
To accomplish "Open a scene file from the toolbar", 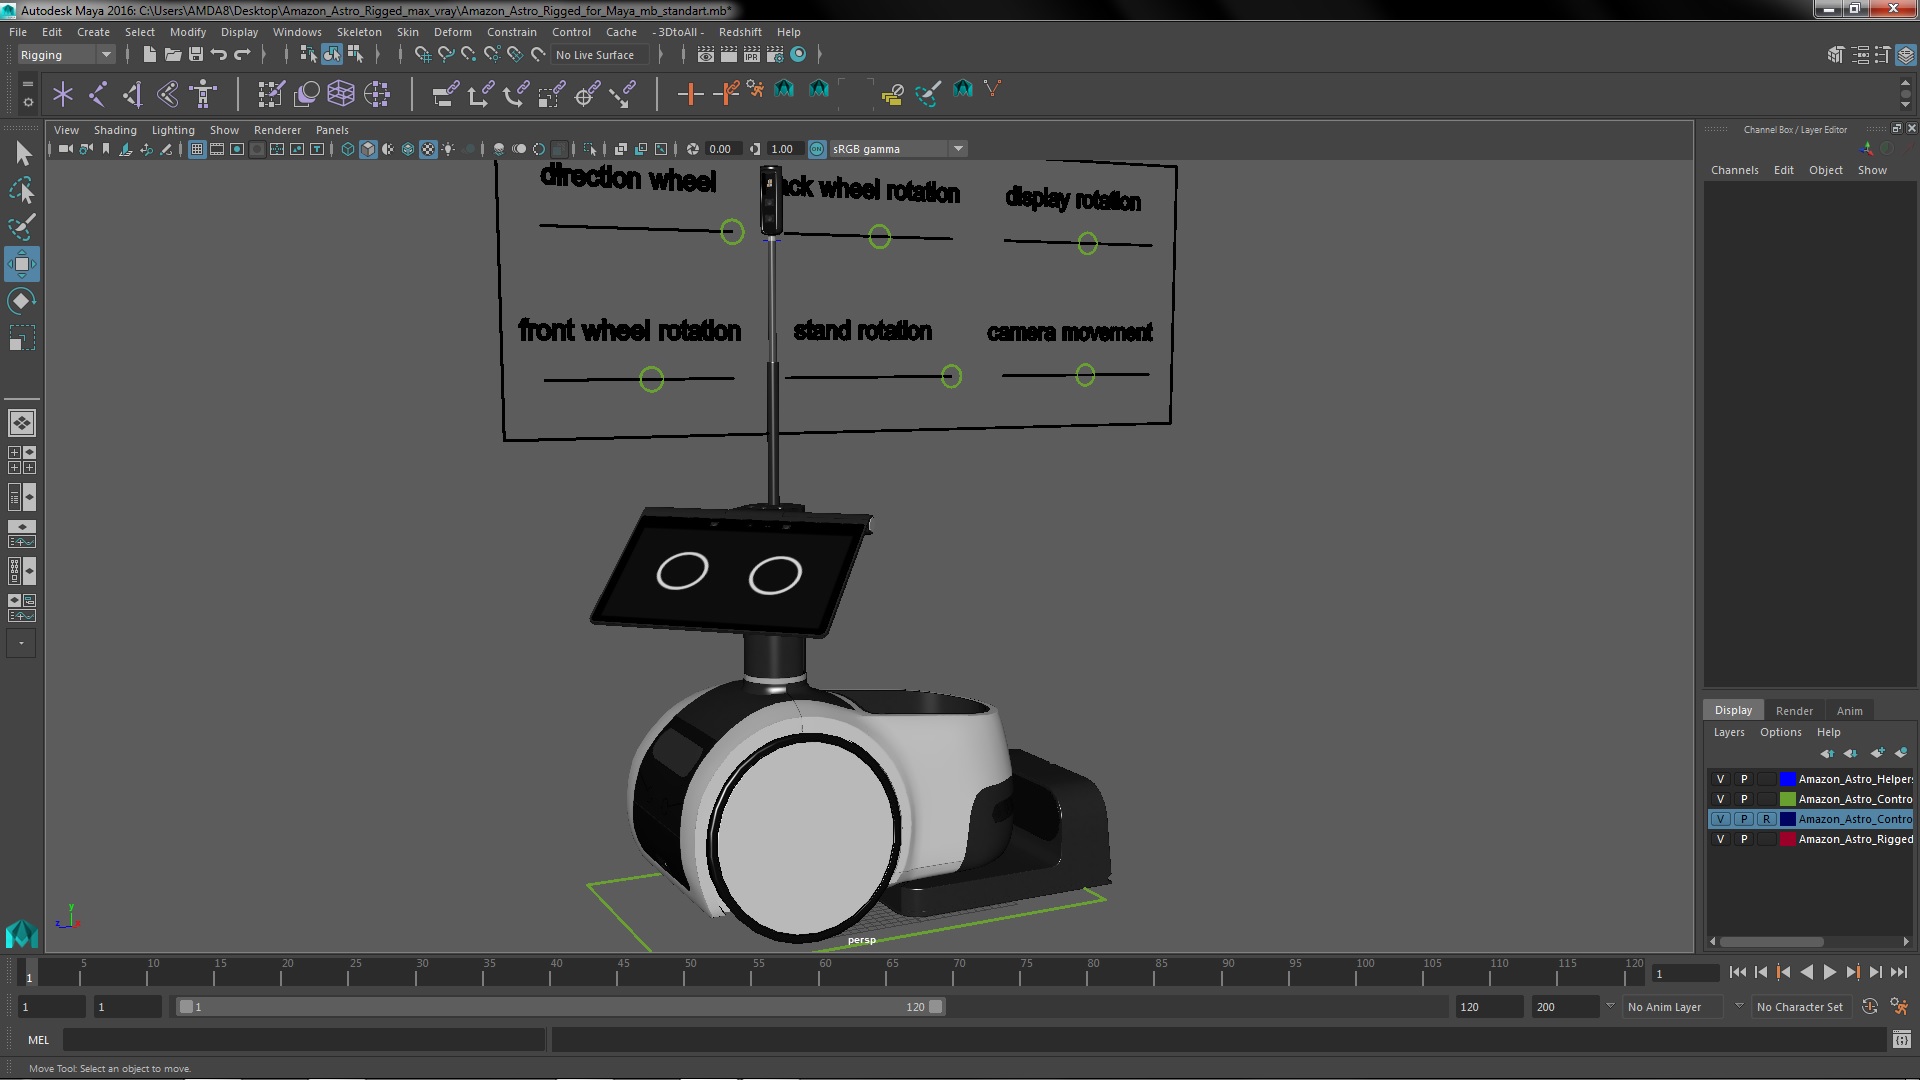I will pyautogui.click(x=172, y=54).
